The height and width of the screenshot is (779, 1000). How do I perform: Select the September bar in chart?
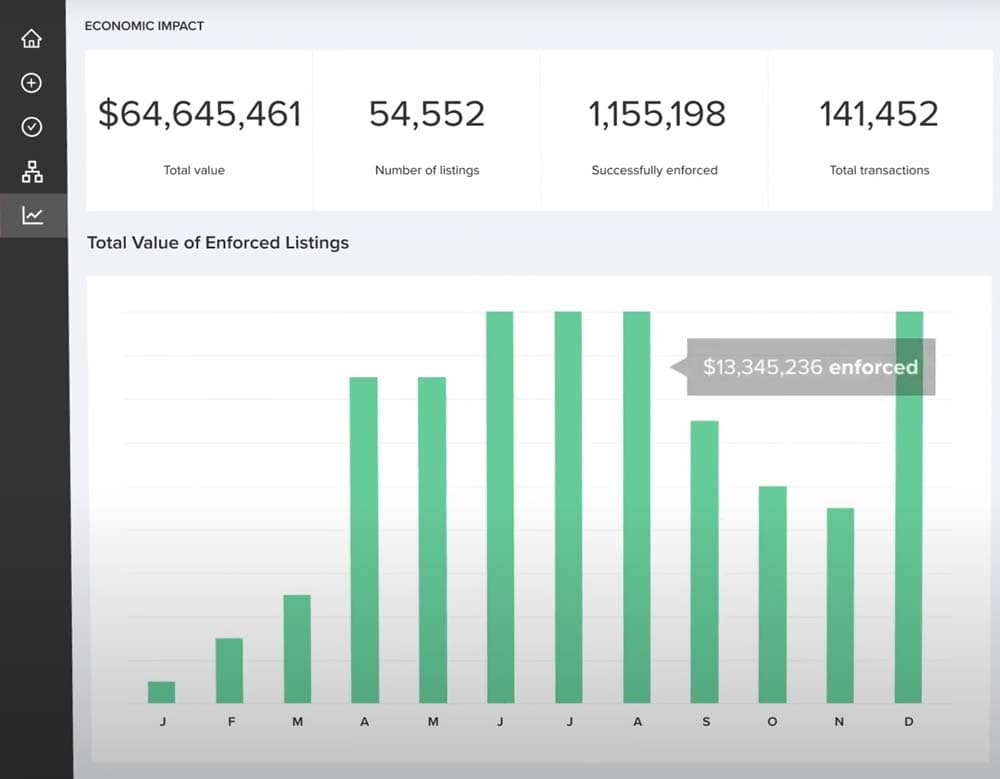pos(704,561)
